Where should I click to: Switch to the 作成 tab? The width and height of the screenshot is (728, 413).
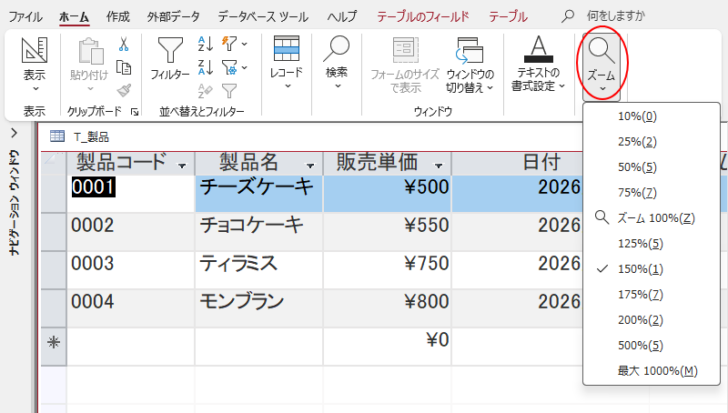click(118, 17)
